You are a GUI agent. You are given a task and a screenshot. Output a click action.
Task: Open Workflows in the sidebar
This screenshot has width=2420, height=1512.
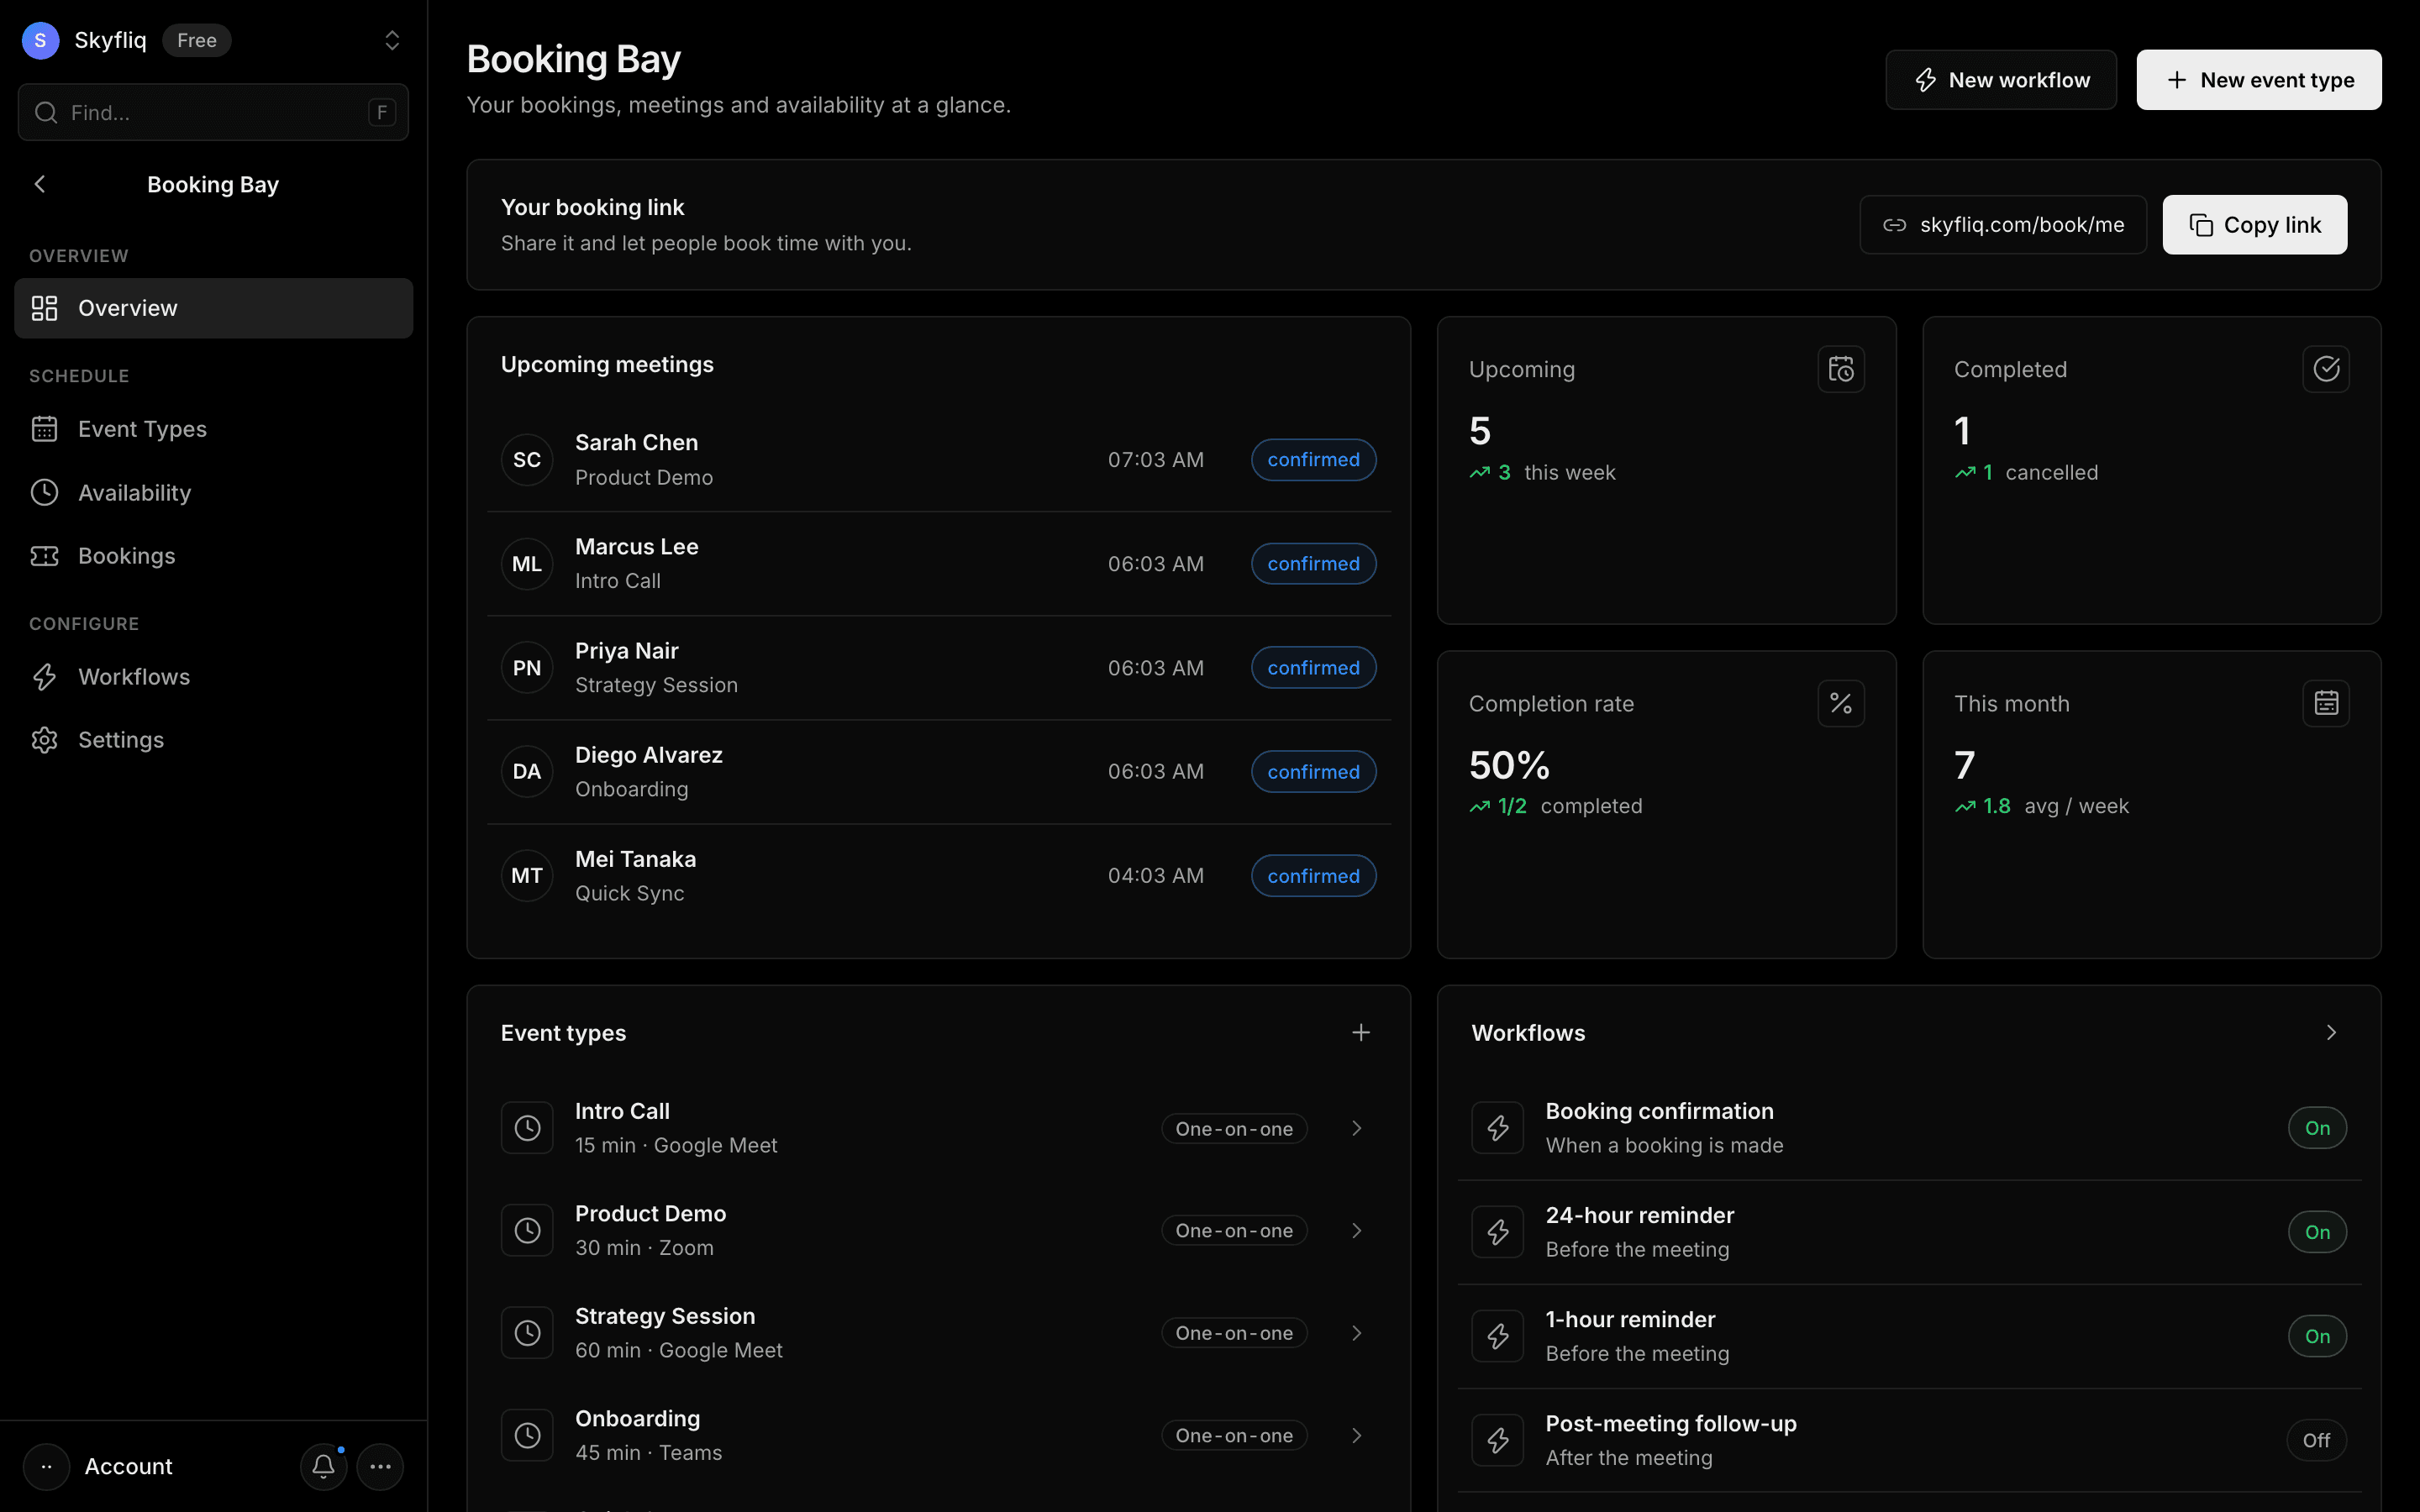(x=213, y=677)
